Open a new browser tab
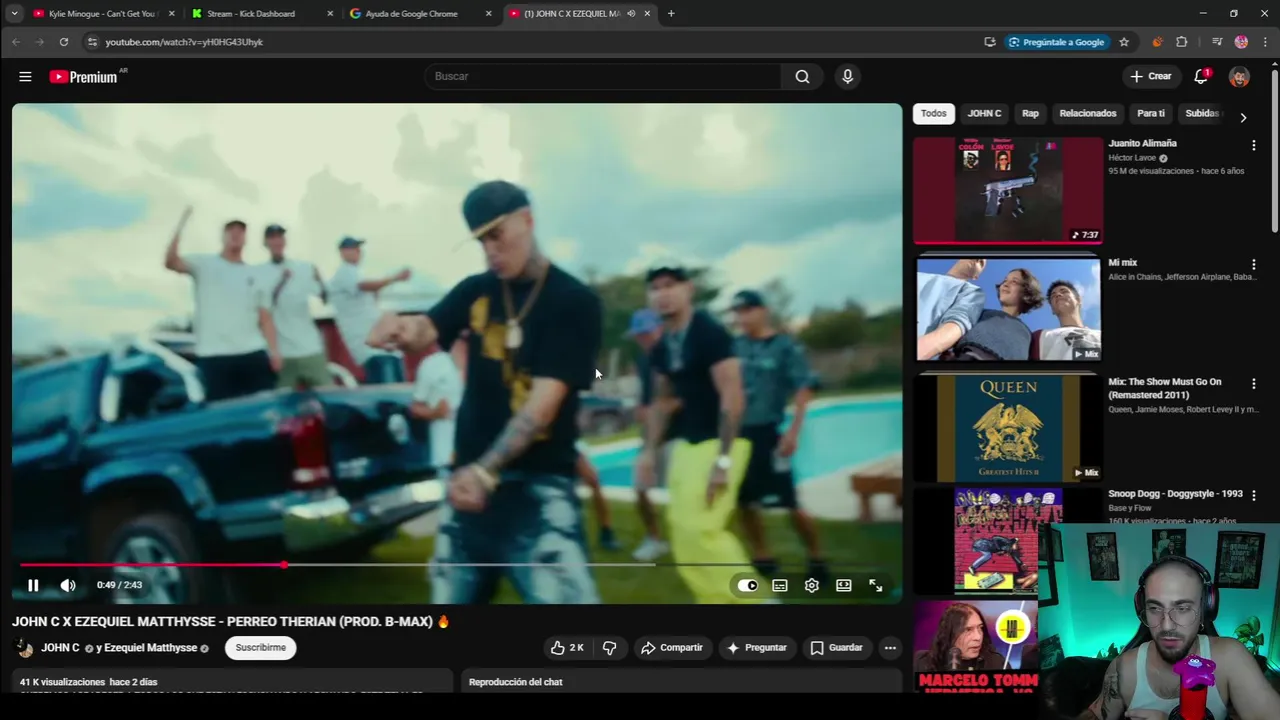Screen dimensions: 1280x720 (x=671, y=14)
